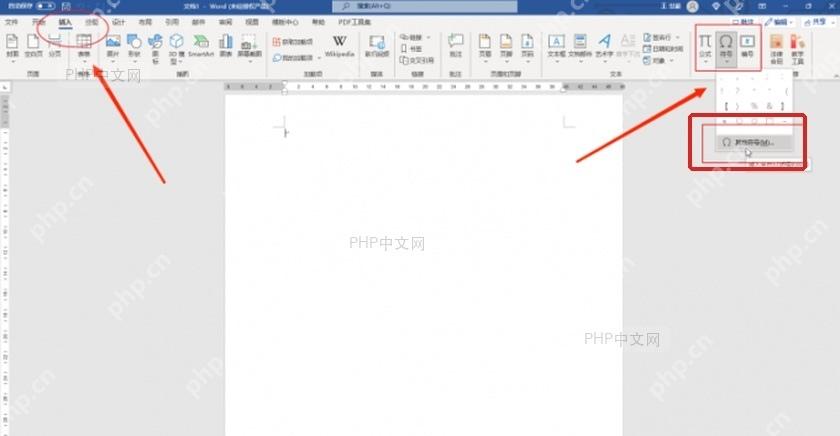Select the Insert (插入) tab
Screen dimensions: 840x436
65,22
